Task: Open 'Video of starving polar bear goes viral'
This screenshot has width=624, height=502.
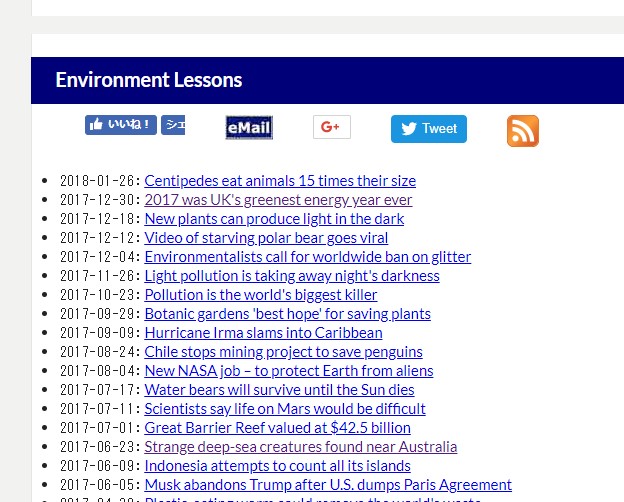Action: click(x=266, y=238)
